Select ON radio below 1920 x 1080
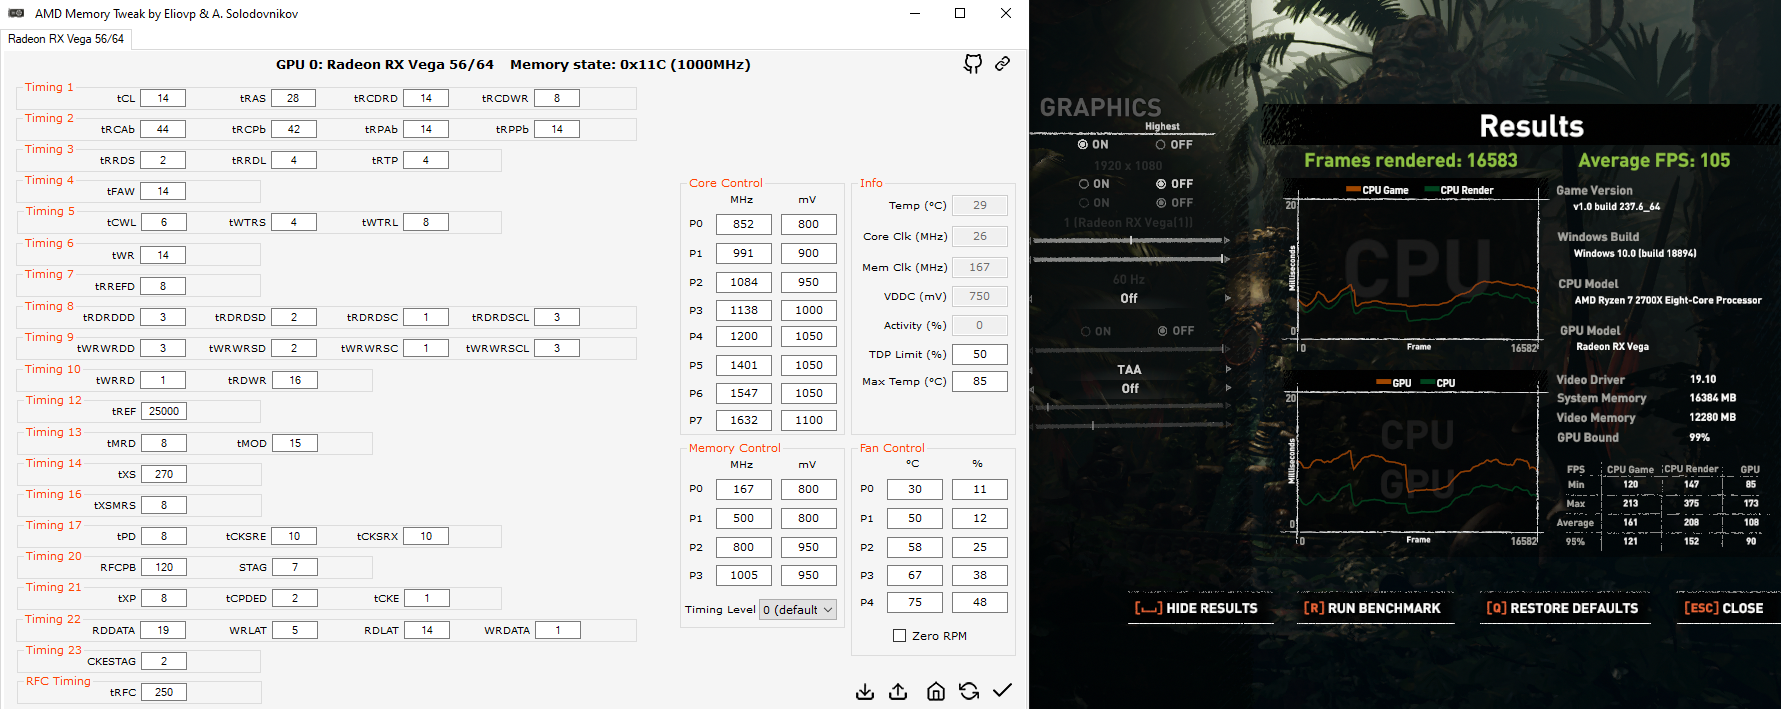Screen dimensions: 1781x709 [1083, 184]
